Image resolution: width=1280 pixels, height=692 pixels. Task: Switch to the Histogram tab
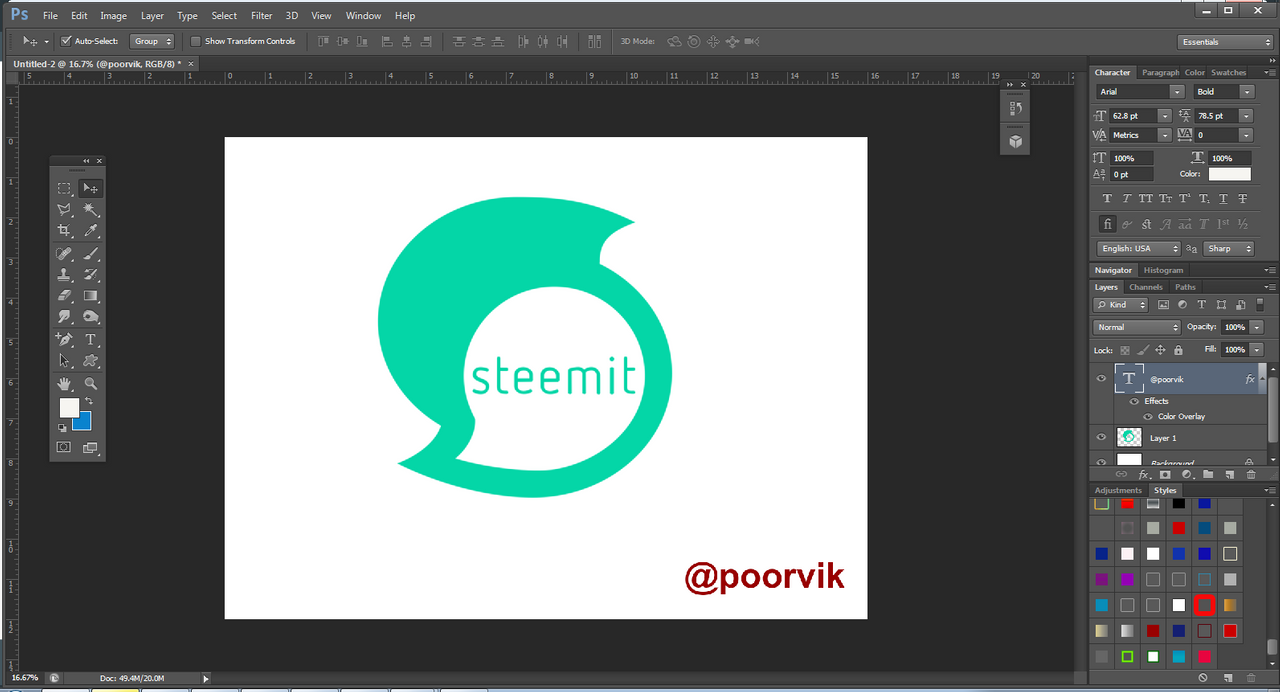[1163, 270]
